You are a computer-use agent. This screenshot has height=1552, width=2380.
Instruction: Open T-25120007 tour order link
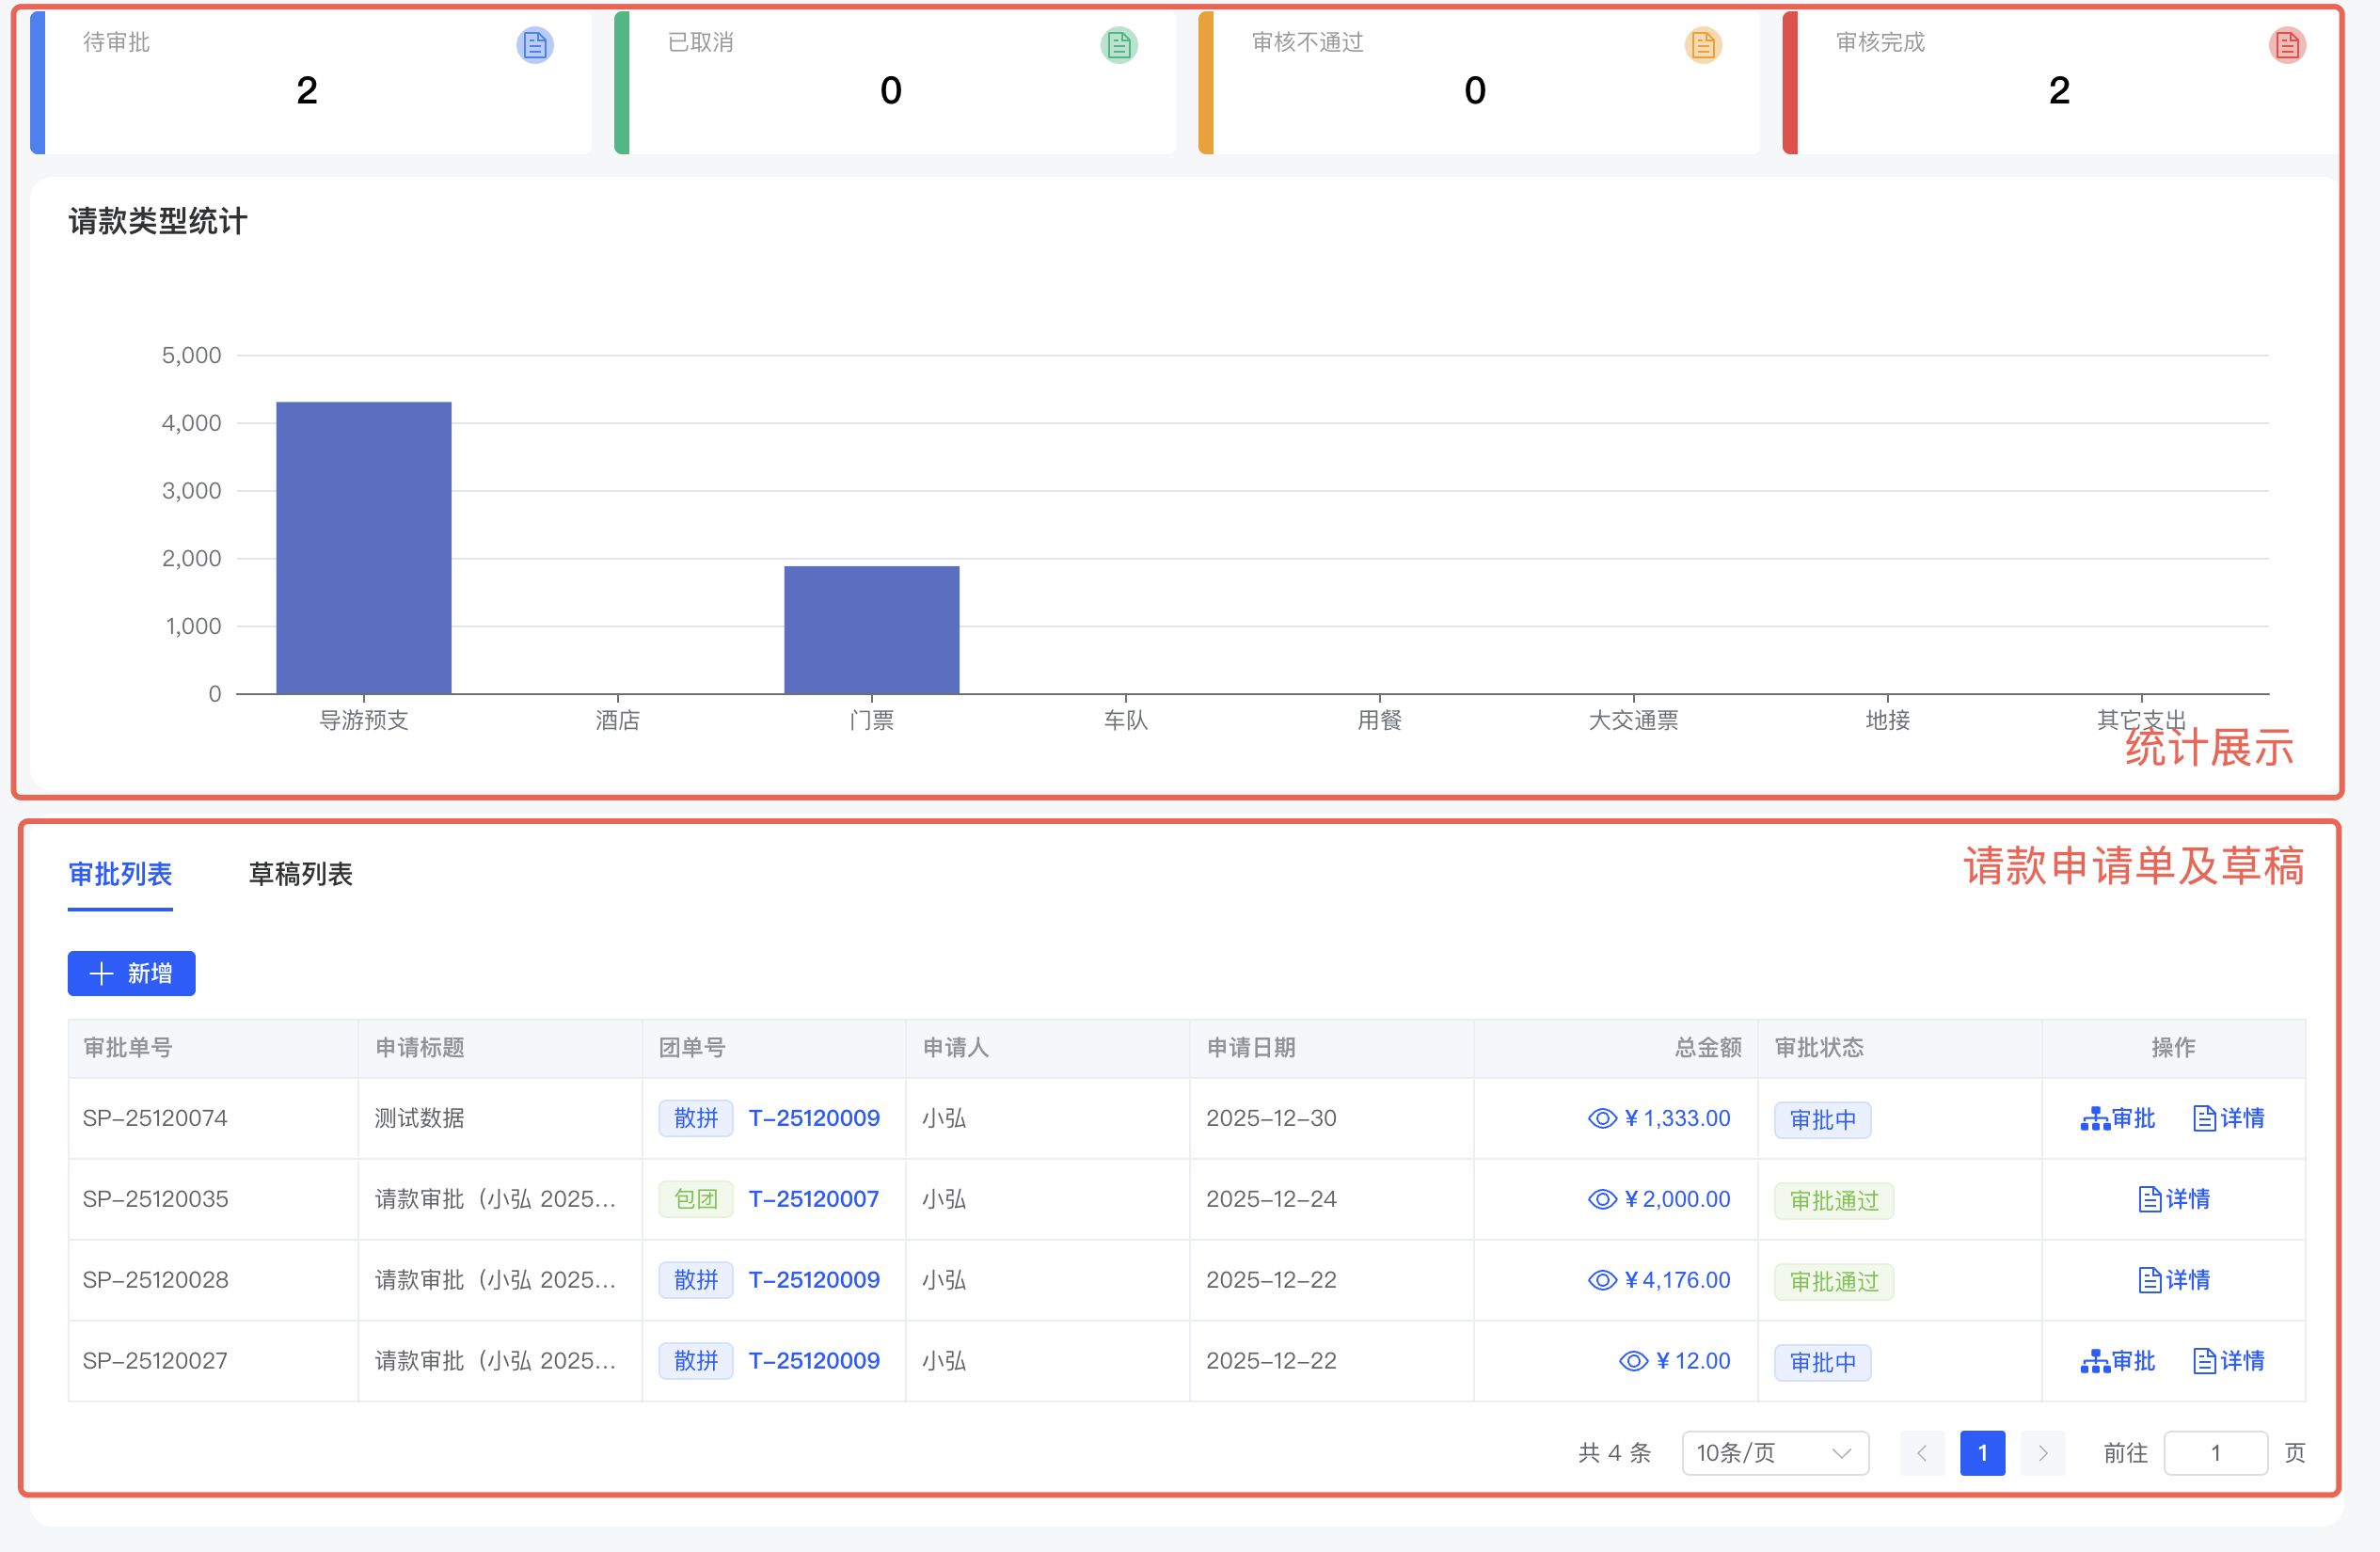click(813, 1199)
